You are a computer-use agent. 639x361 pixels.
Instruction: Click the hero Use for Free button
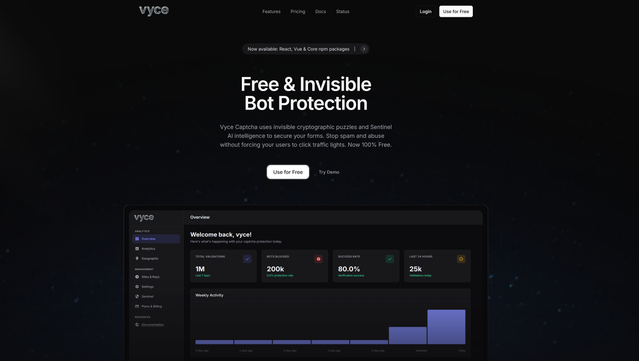[288, 172]
